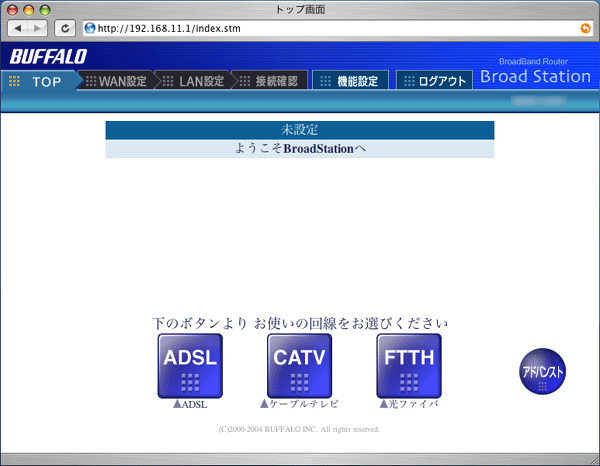Select the ADSL connection button
Viewport: 600px width, 466px height.
pos(190,366)
